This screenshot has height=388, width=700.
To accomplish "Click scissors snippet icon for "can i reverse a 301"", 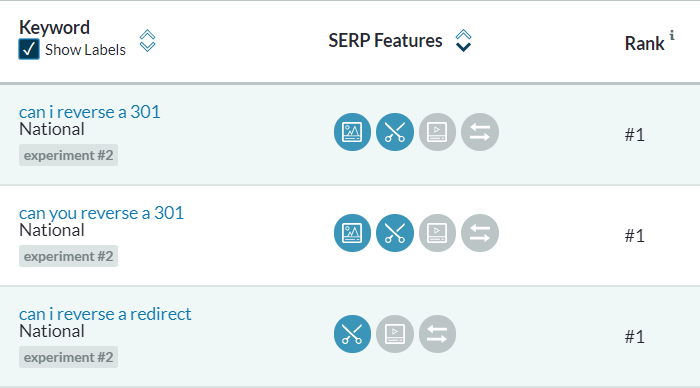I will pos(395,132).
